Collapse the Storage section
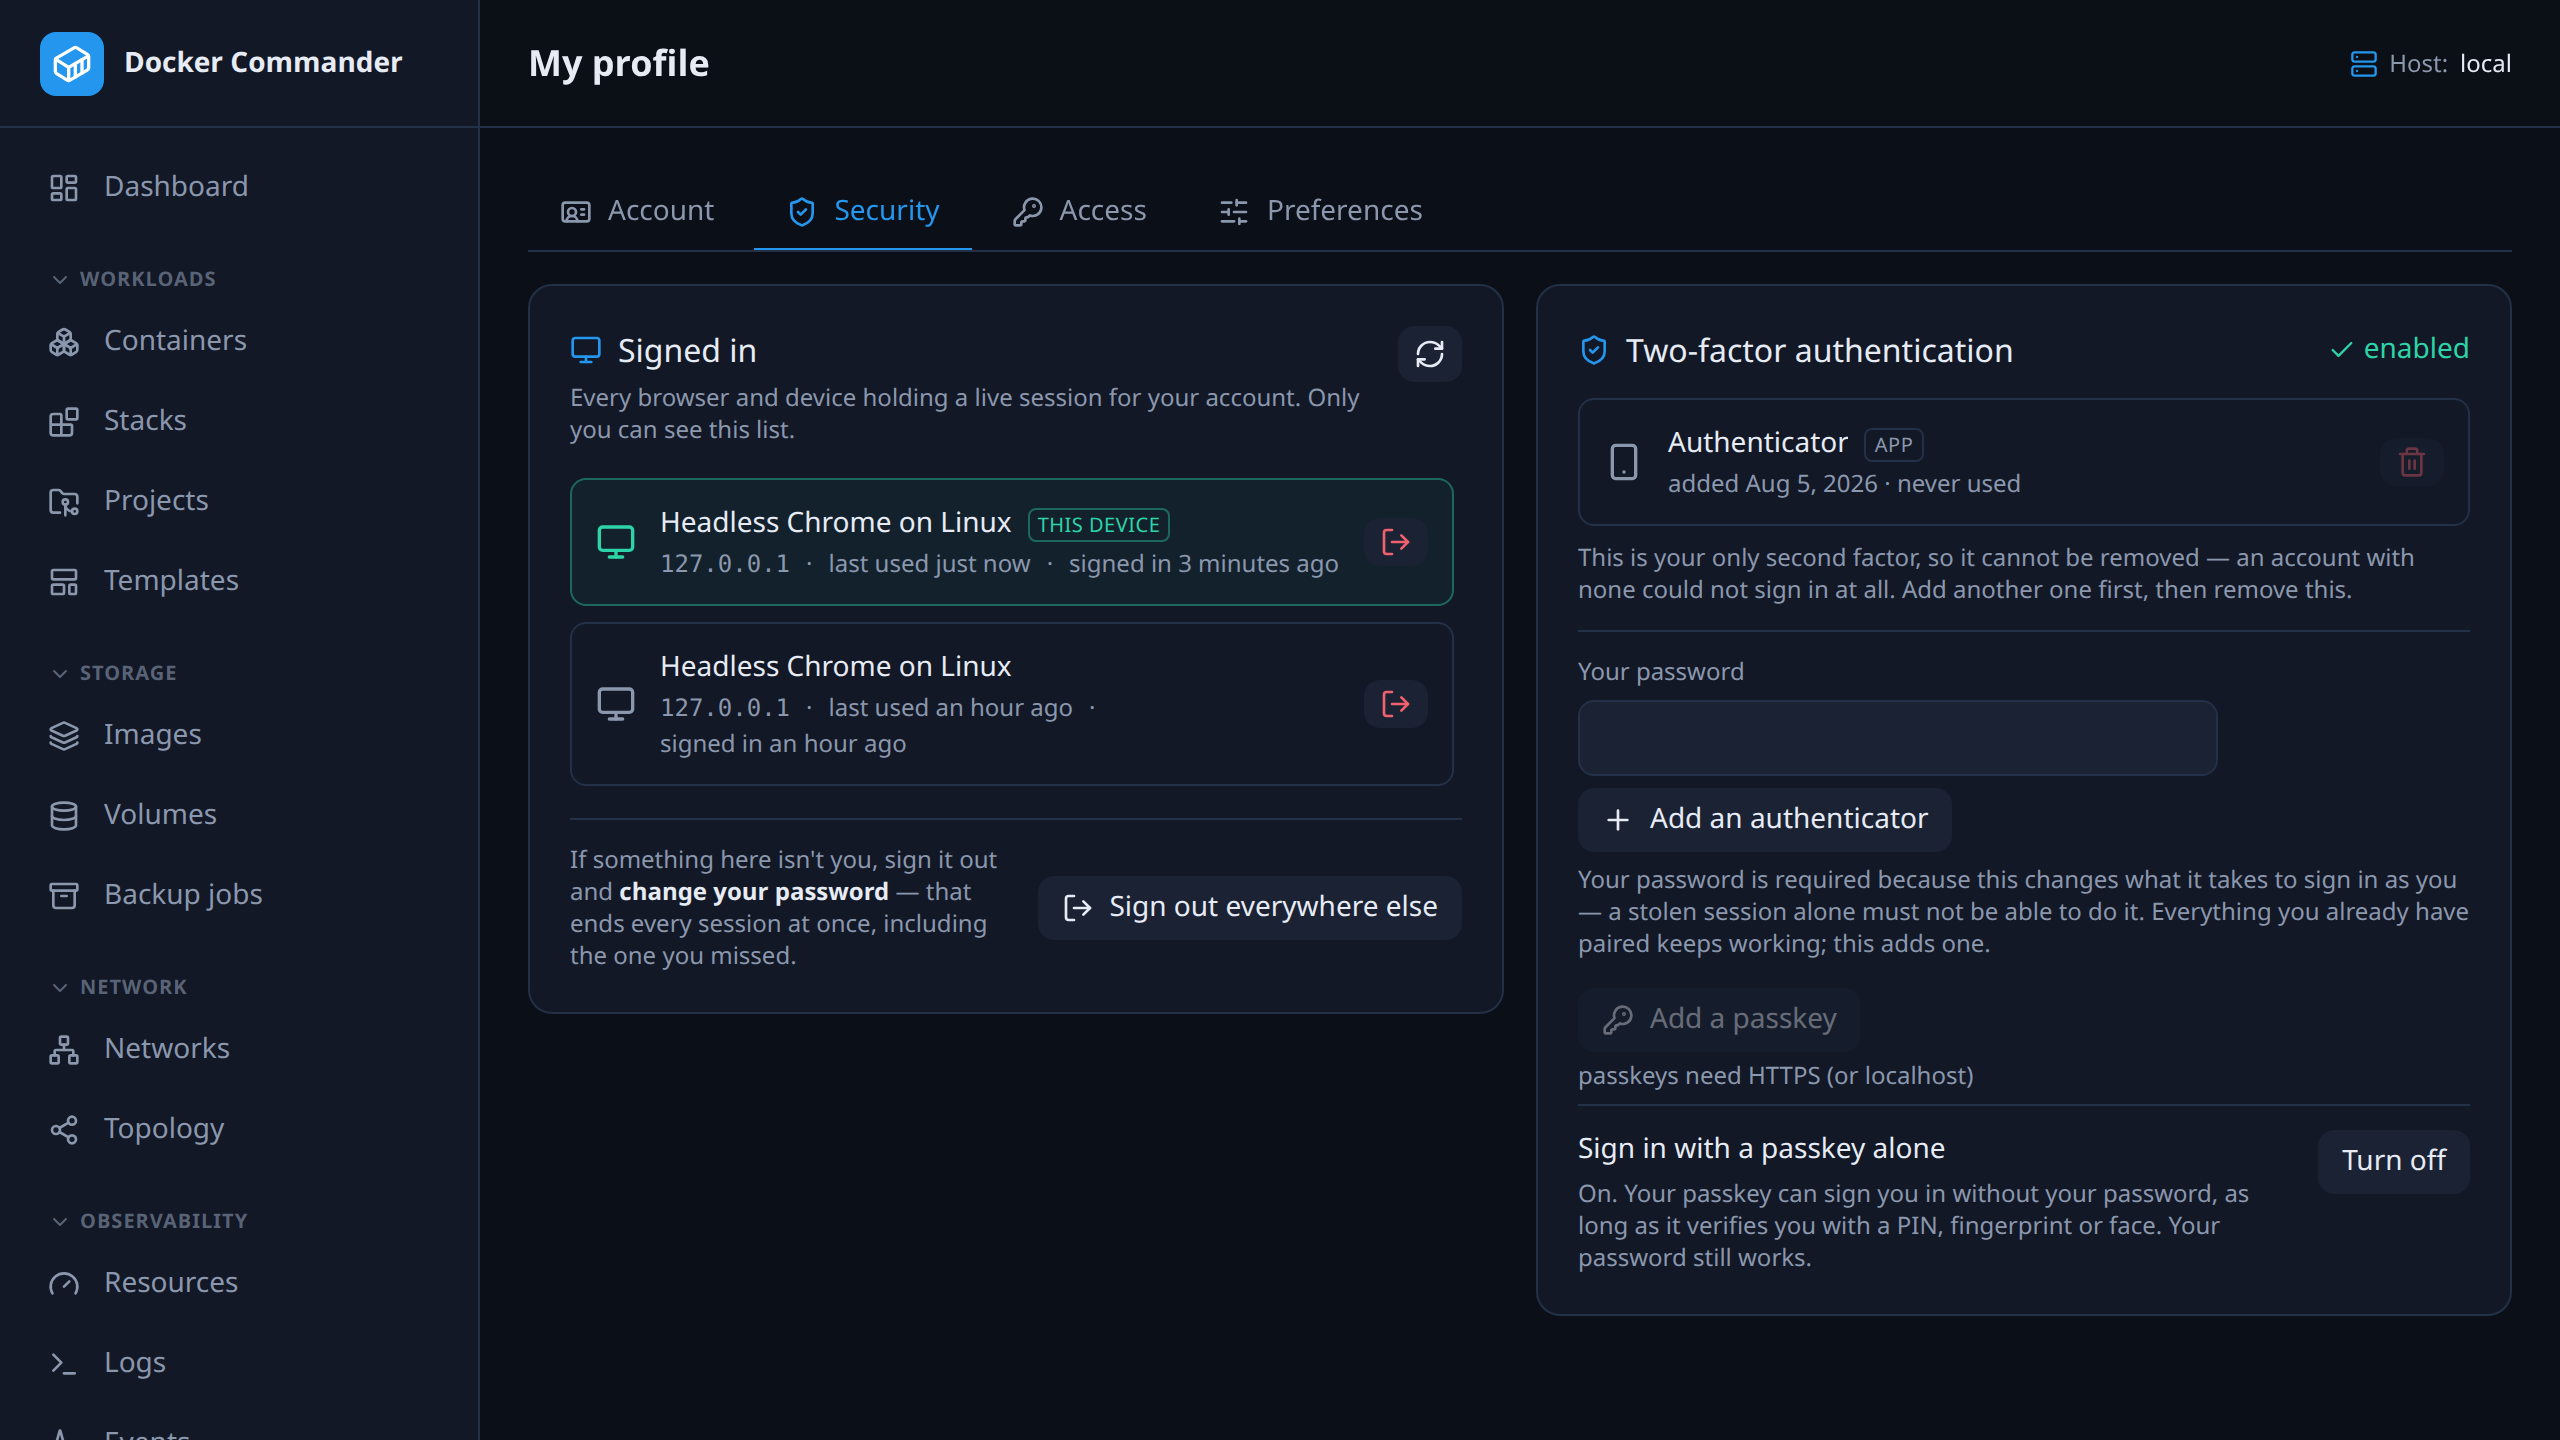Viewport: 2560px width, 1440px height. click(114, 673)
